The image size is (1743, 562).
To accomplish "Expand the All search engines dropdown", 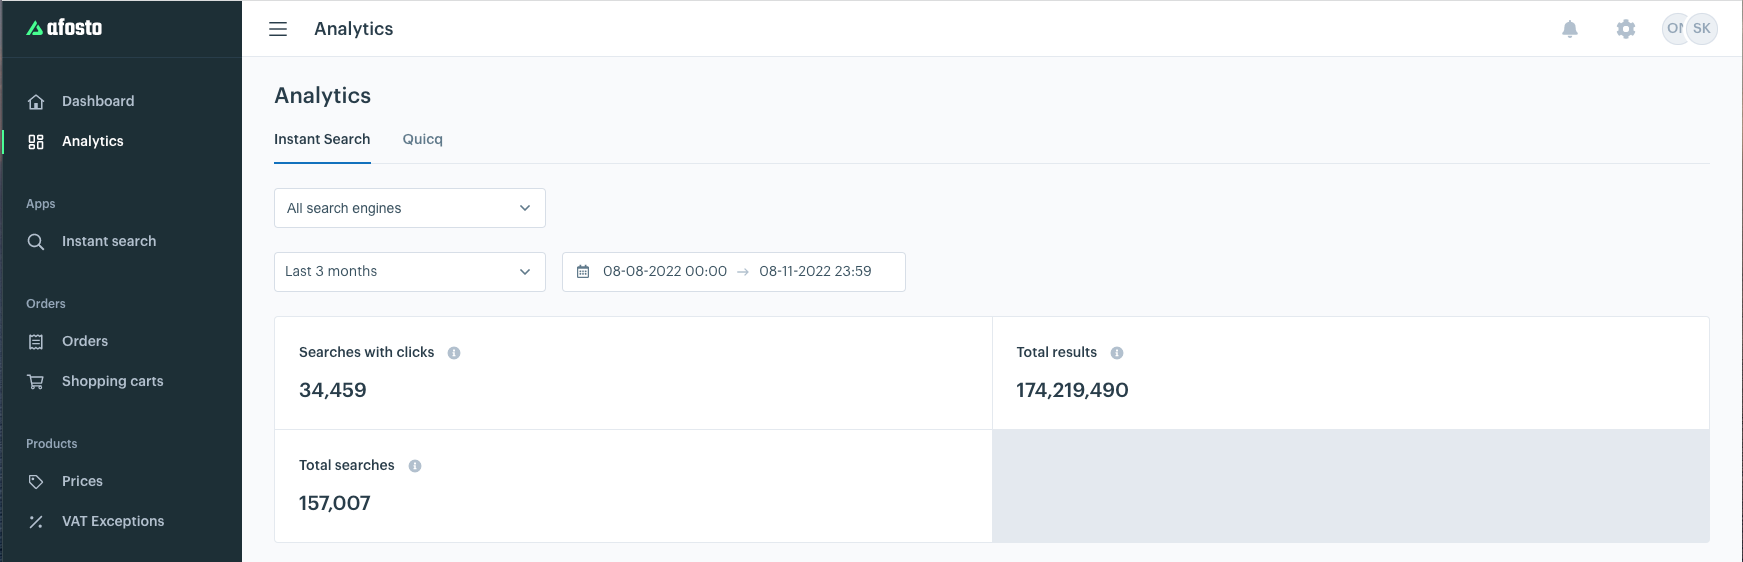I will click(409, 208).
